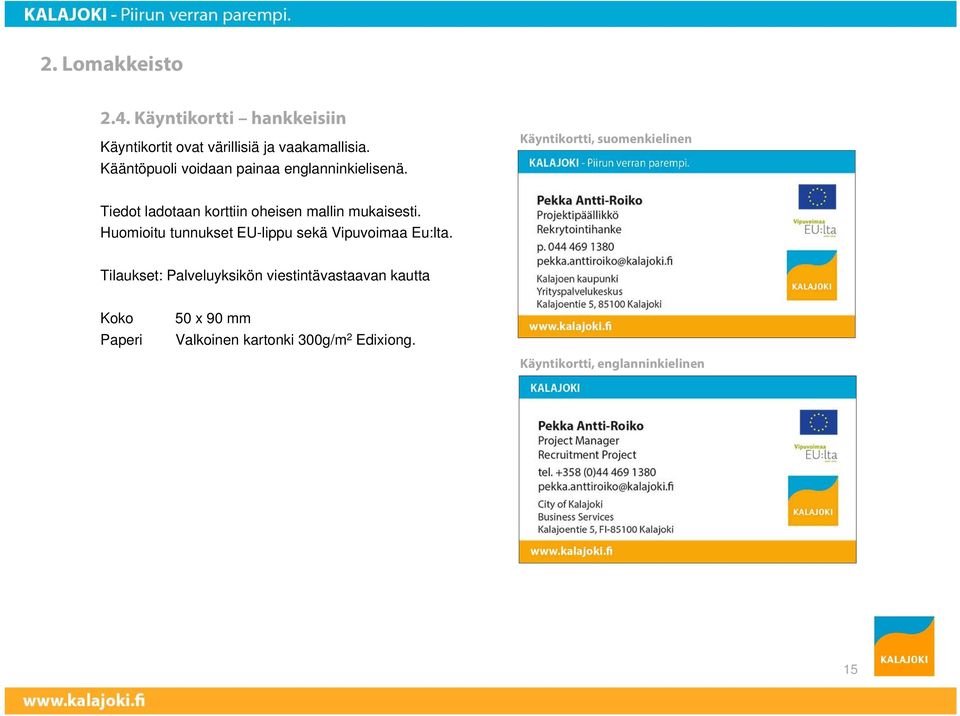Click 'Business Services' on the English card
Viewport: 960px width, 716px height.
pos(576,517)
